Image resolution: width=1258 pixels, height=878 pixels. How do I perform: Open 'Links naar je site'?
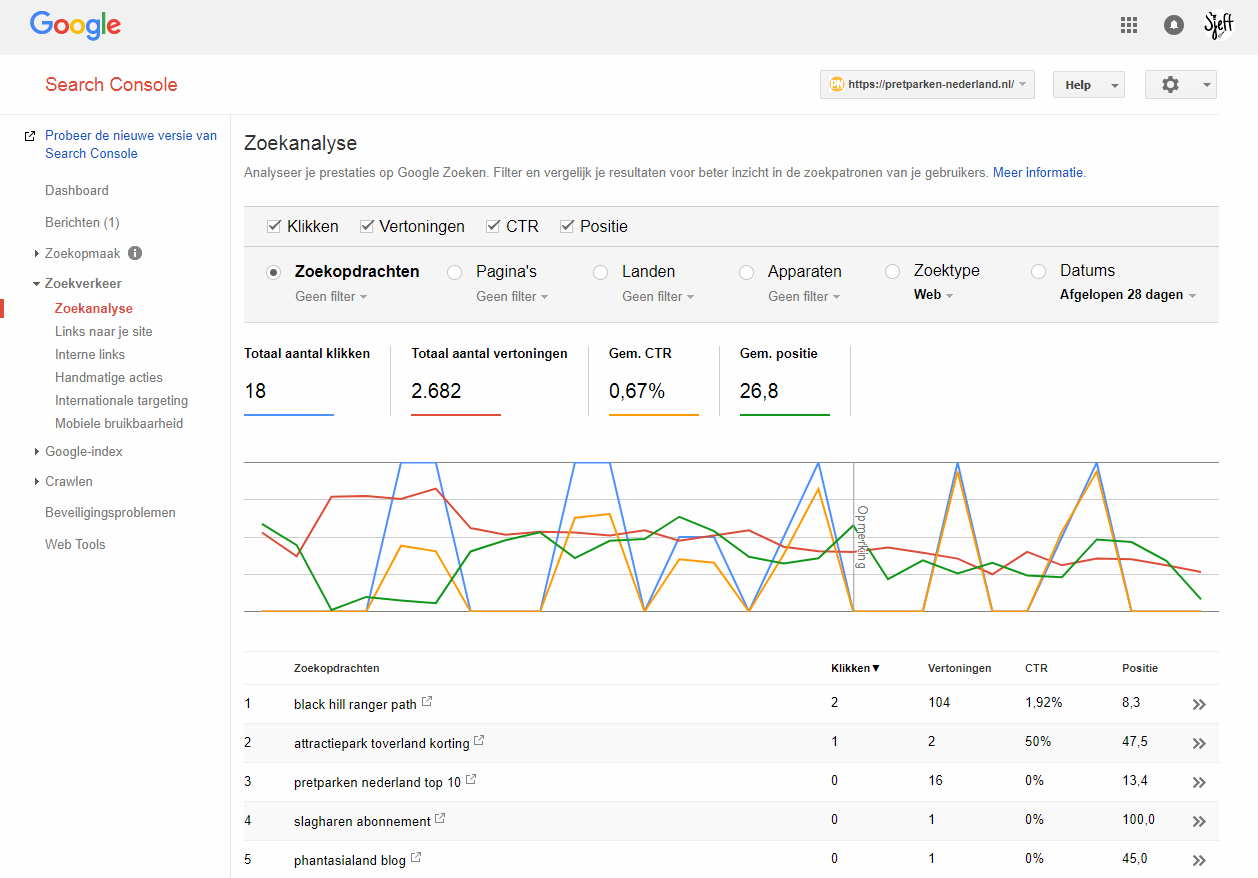[104, 331]
